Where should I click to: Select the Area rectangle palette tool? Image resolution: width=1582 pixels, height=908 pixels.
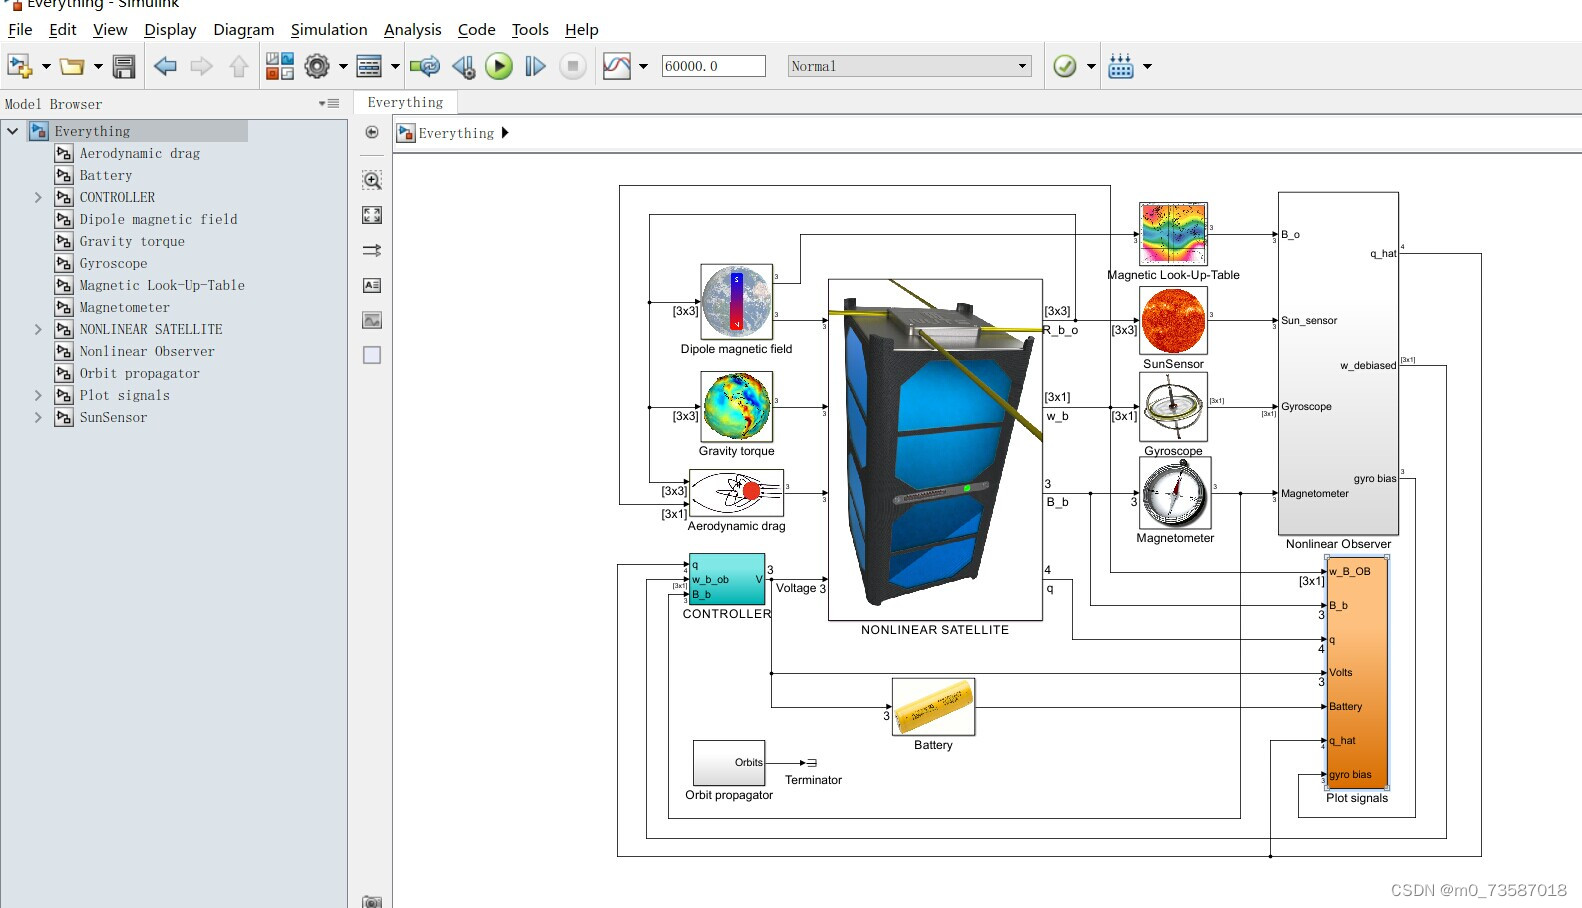372,355
